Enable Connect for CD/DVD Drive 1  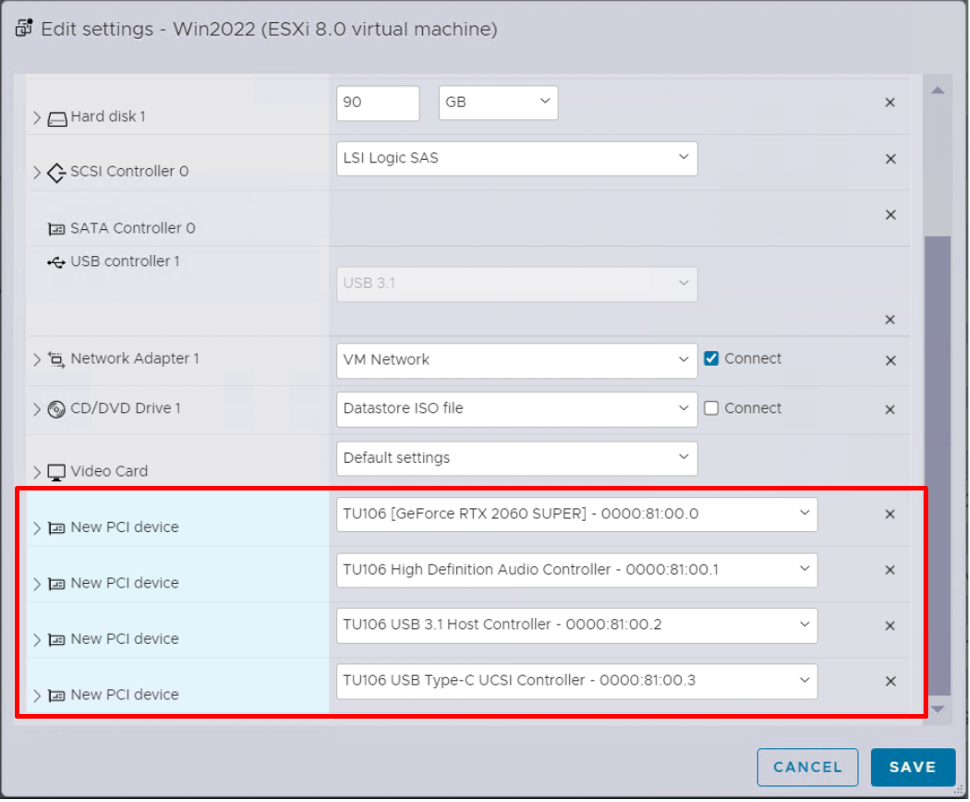pos(711,408)
